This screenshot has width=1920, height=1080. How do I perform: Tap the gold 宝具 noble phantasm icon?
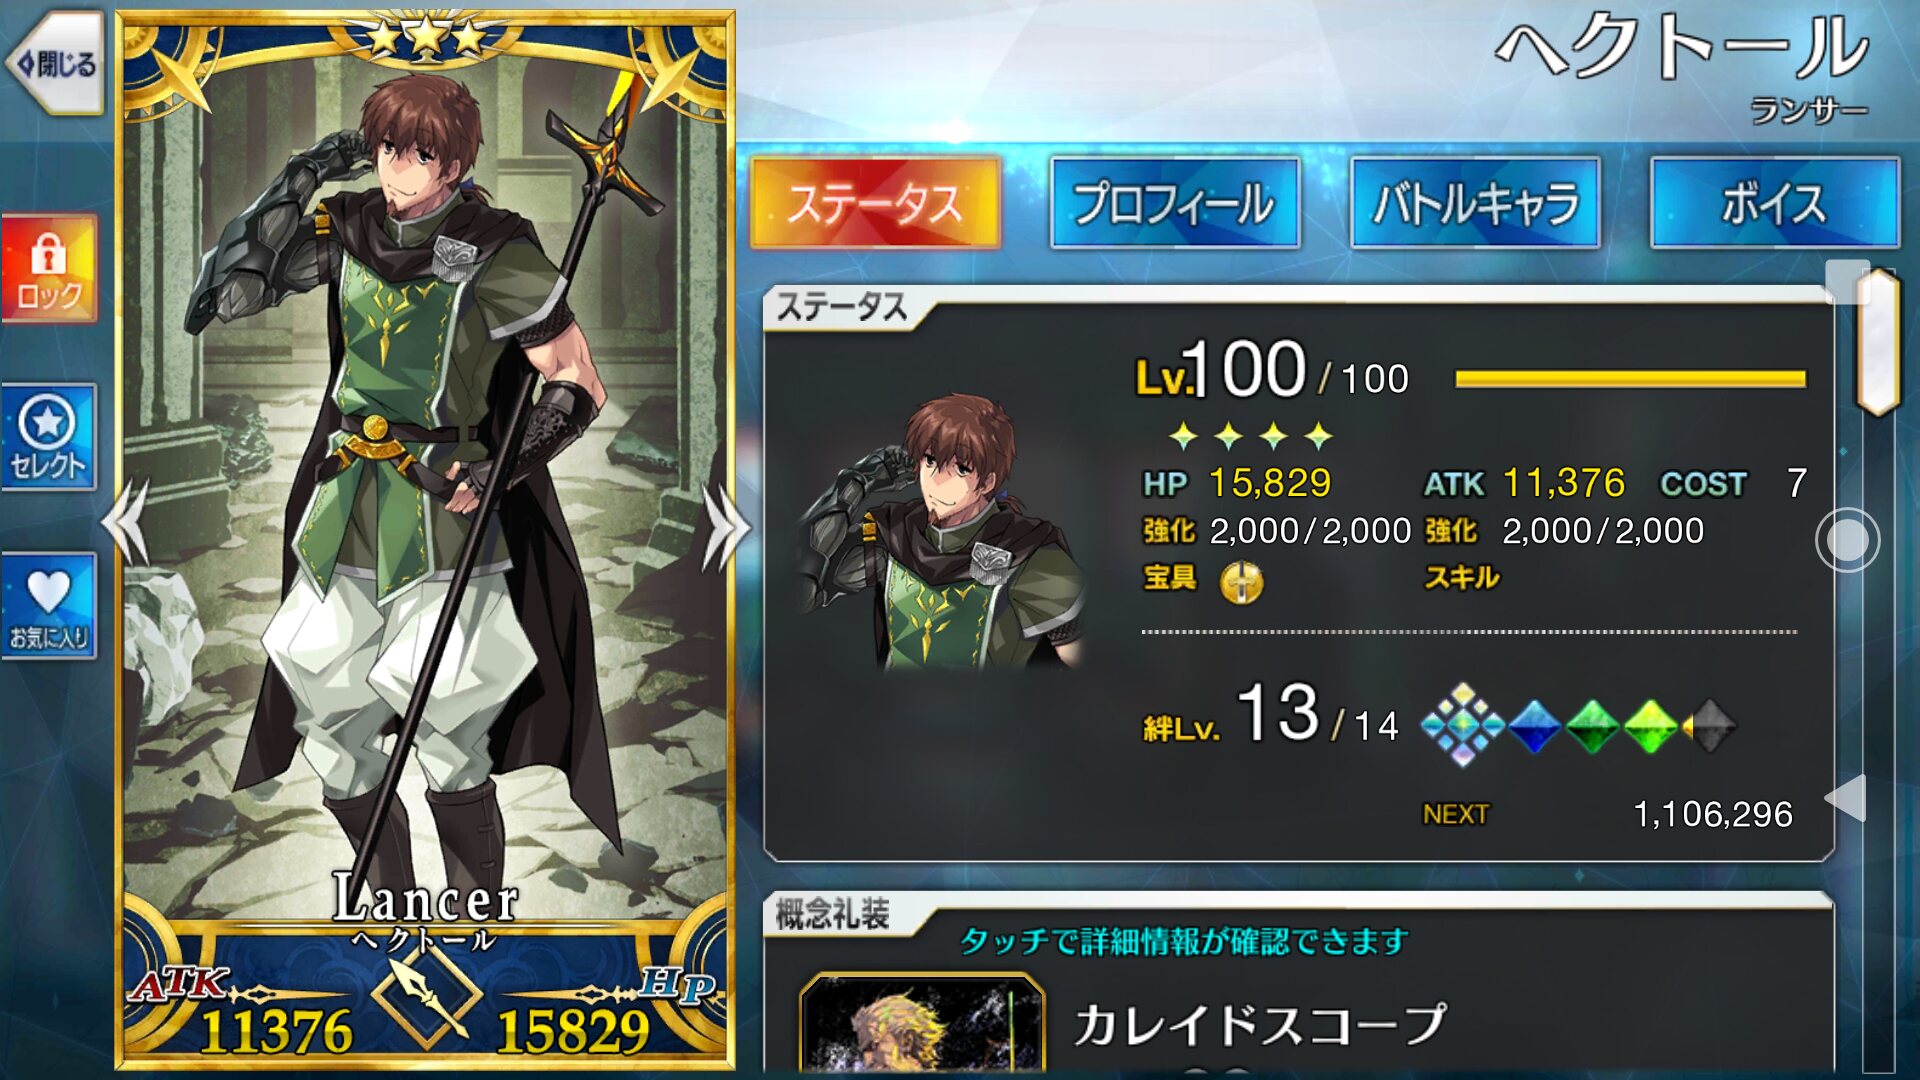point(1241,581)
